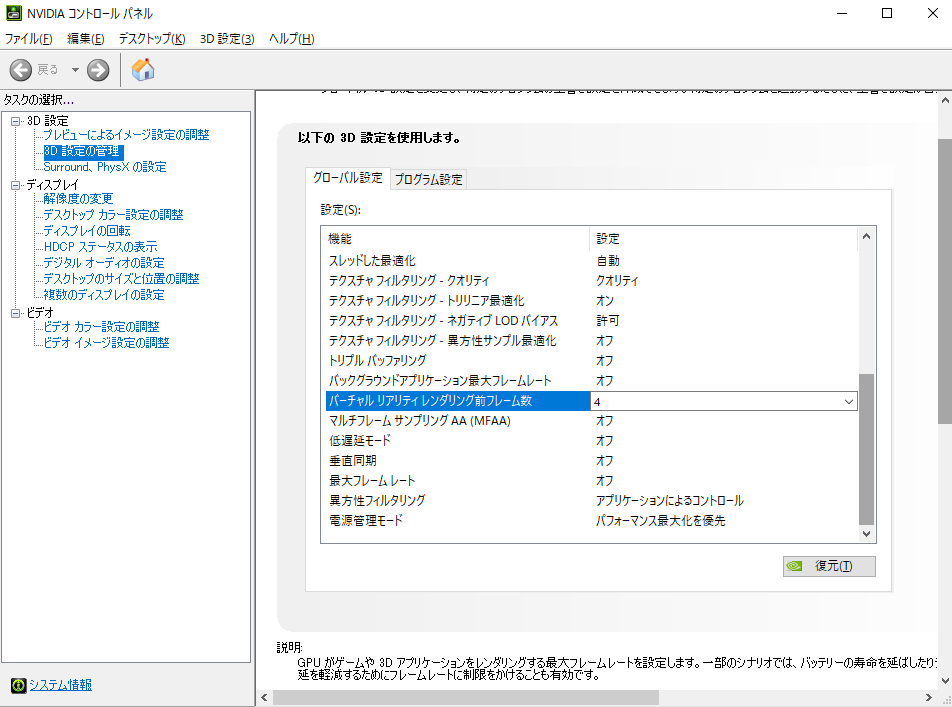Click settings list vertical scrollbar thumb

coord(866,449)
